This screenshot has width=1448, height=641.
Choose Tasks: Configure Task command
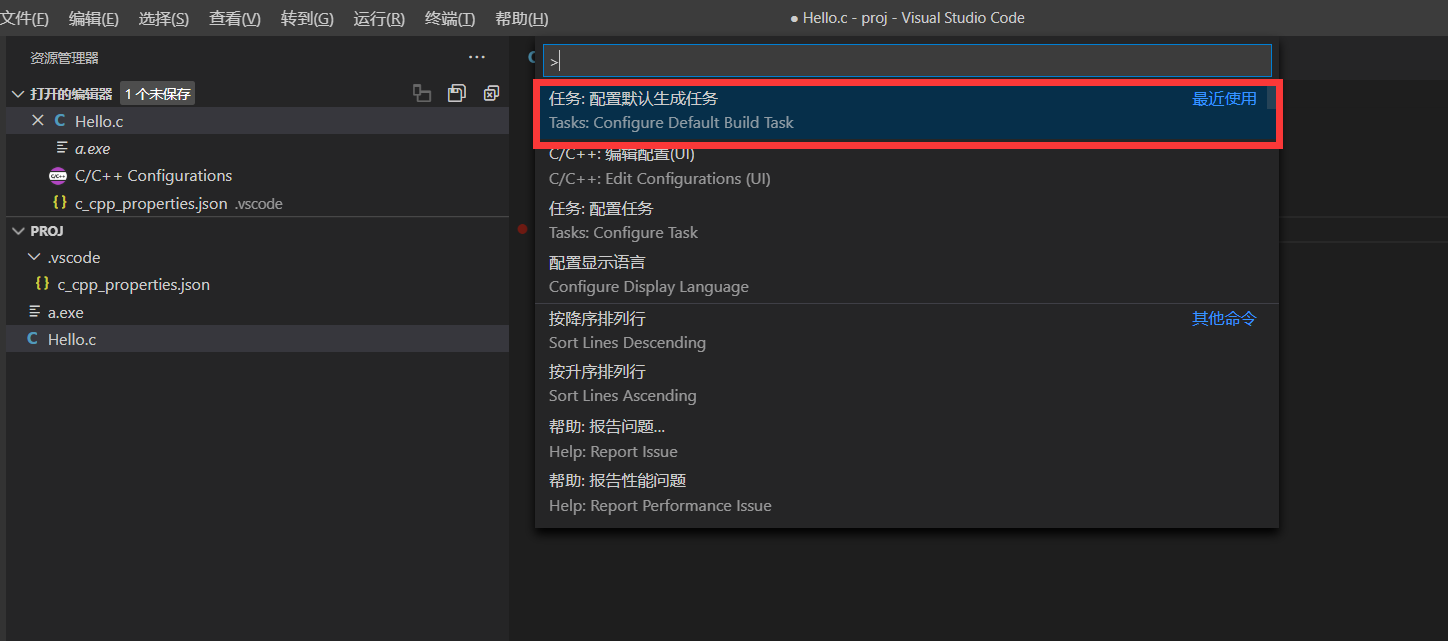(907, 221)
